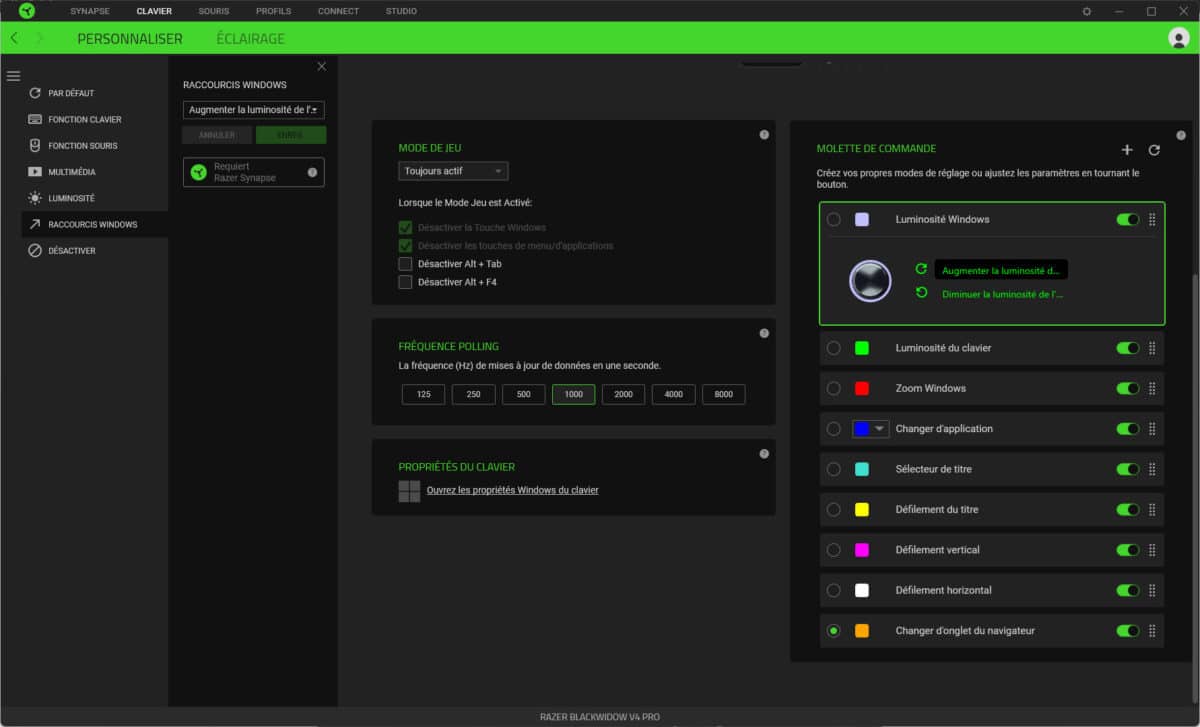Expand the Augmenter la luminosité shortcut dropdown
This screenshot has width=1200, height=727.
click(x=254, y=110)
